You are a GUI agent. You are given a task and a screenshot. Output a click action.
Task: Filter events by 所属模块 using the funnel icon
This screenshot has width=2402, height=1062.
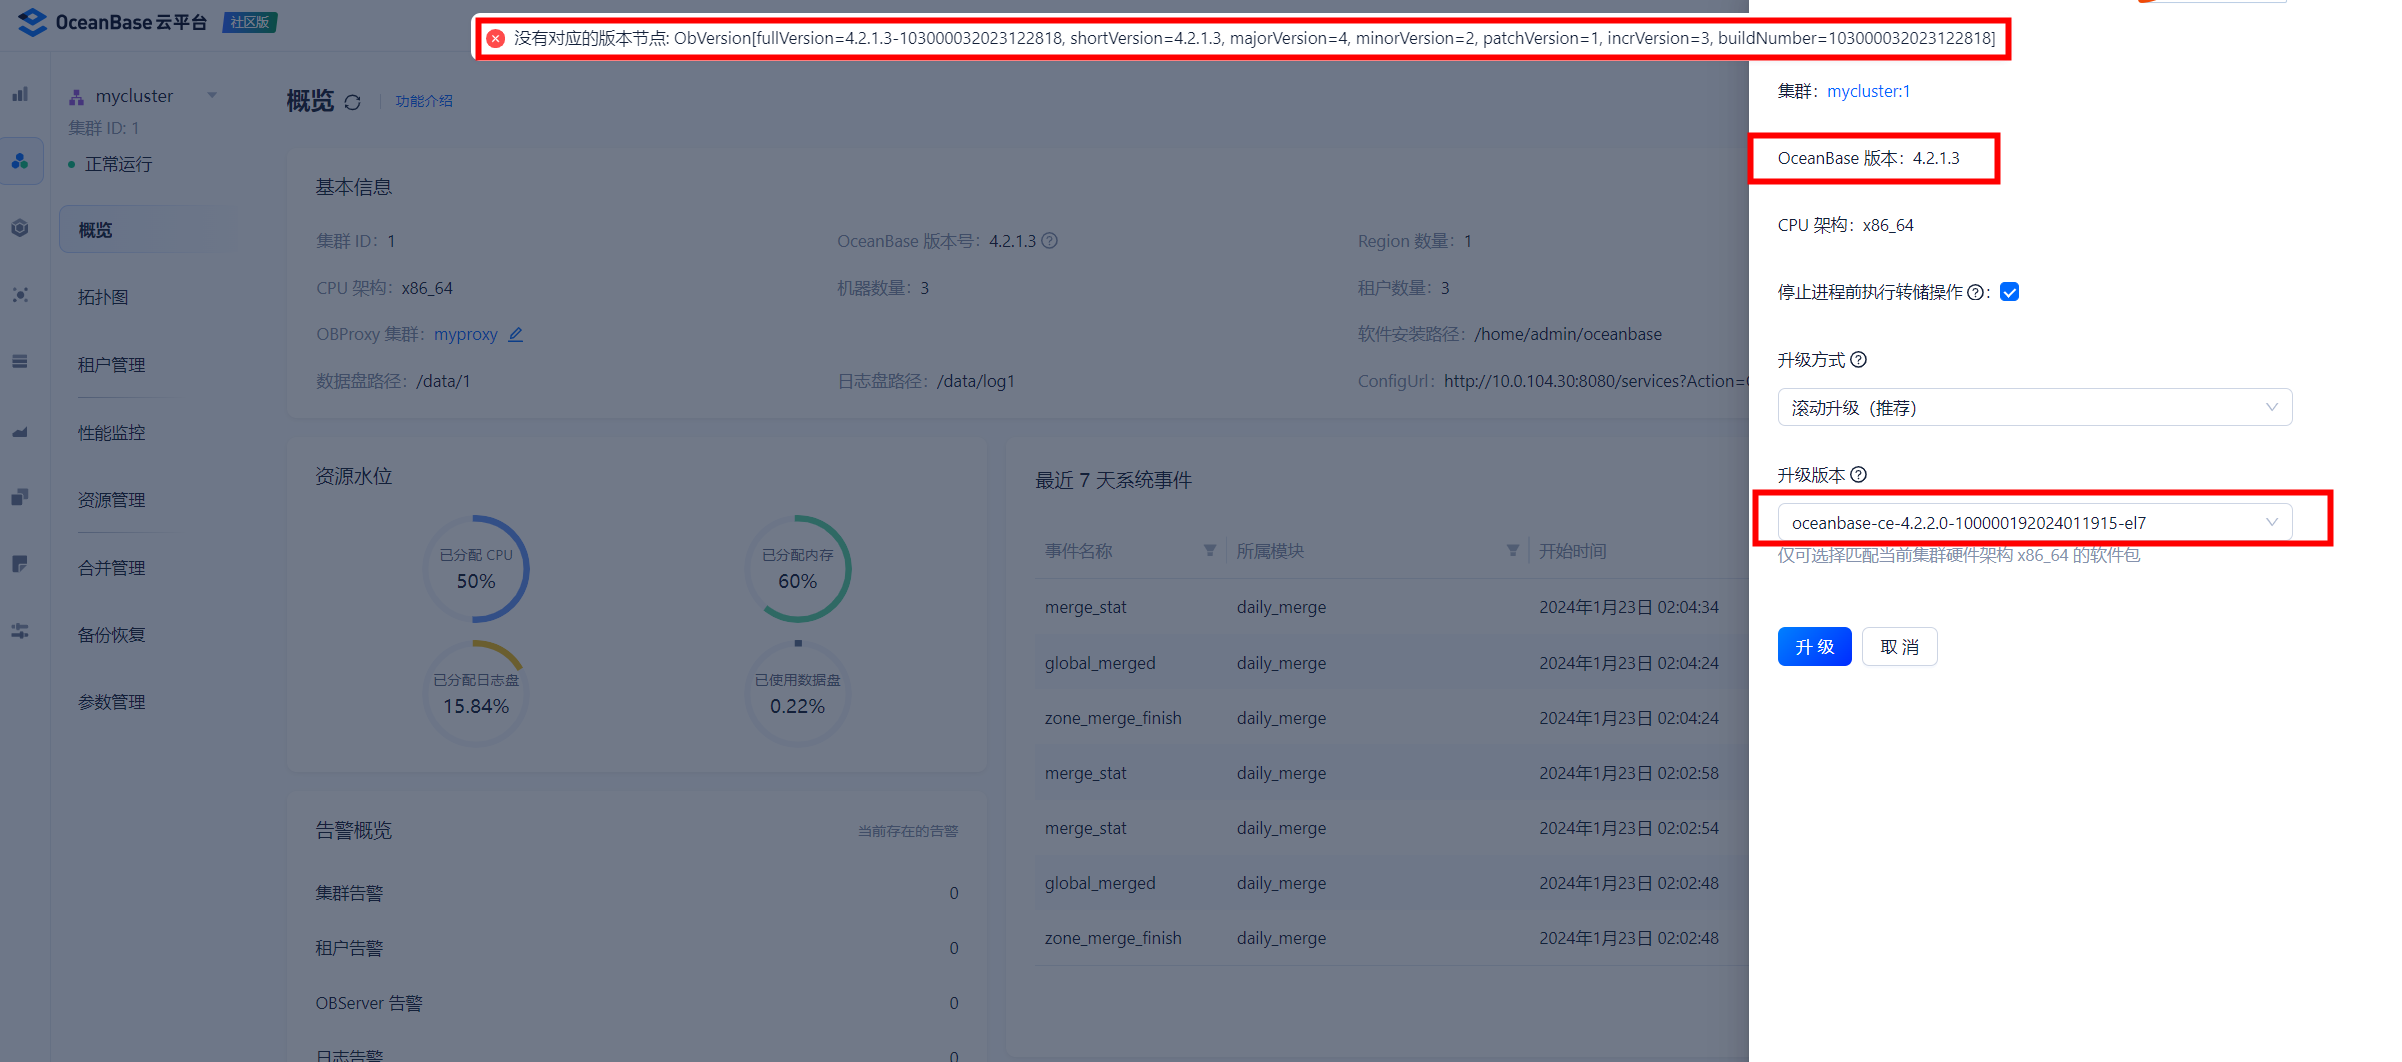pyautogui.click(x=1513, y=551)
